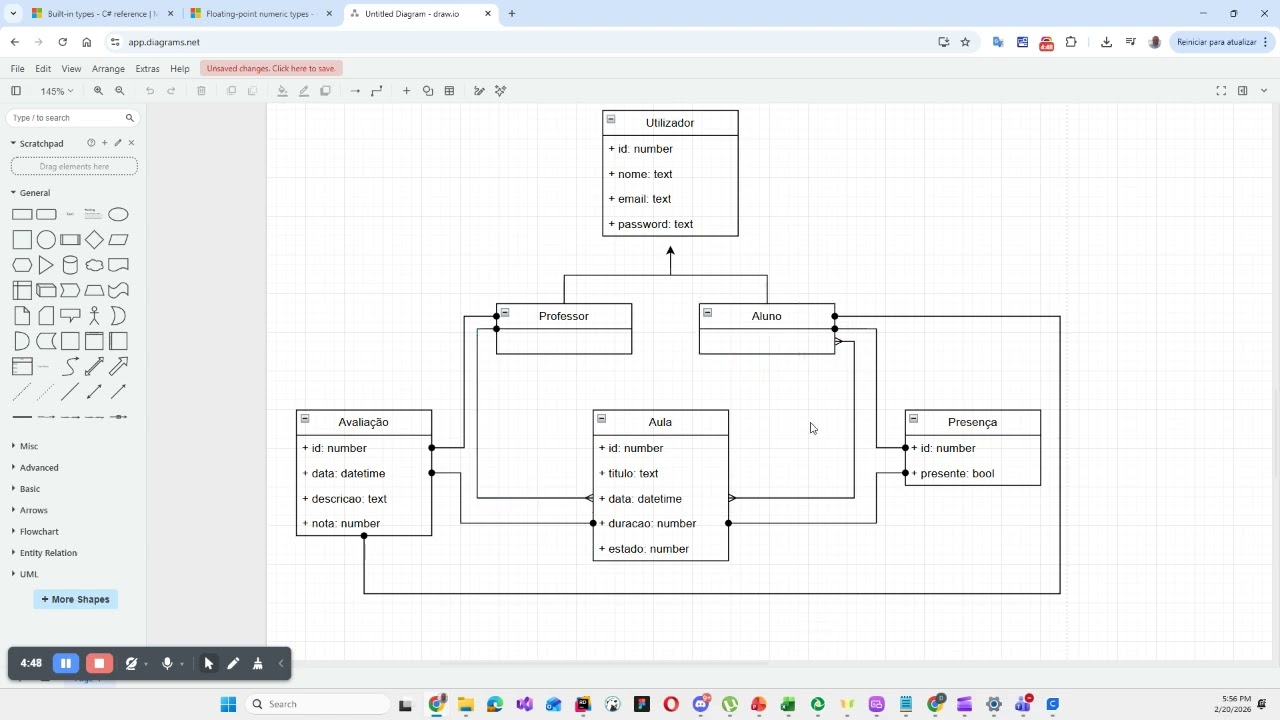Click the Unsaved changes save notice
Viewport: 1280px width, 720px height.
(x=271, y=68)
